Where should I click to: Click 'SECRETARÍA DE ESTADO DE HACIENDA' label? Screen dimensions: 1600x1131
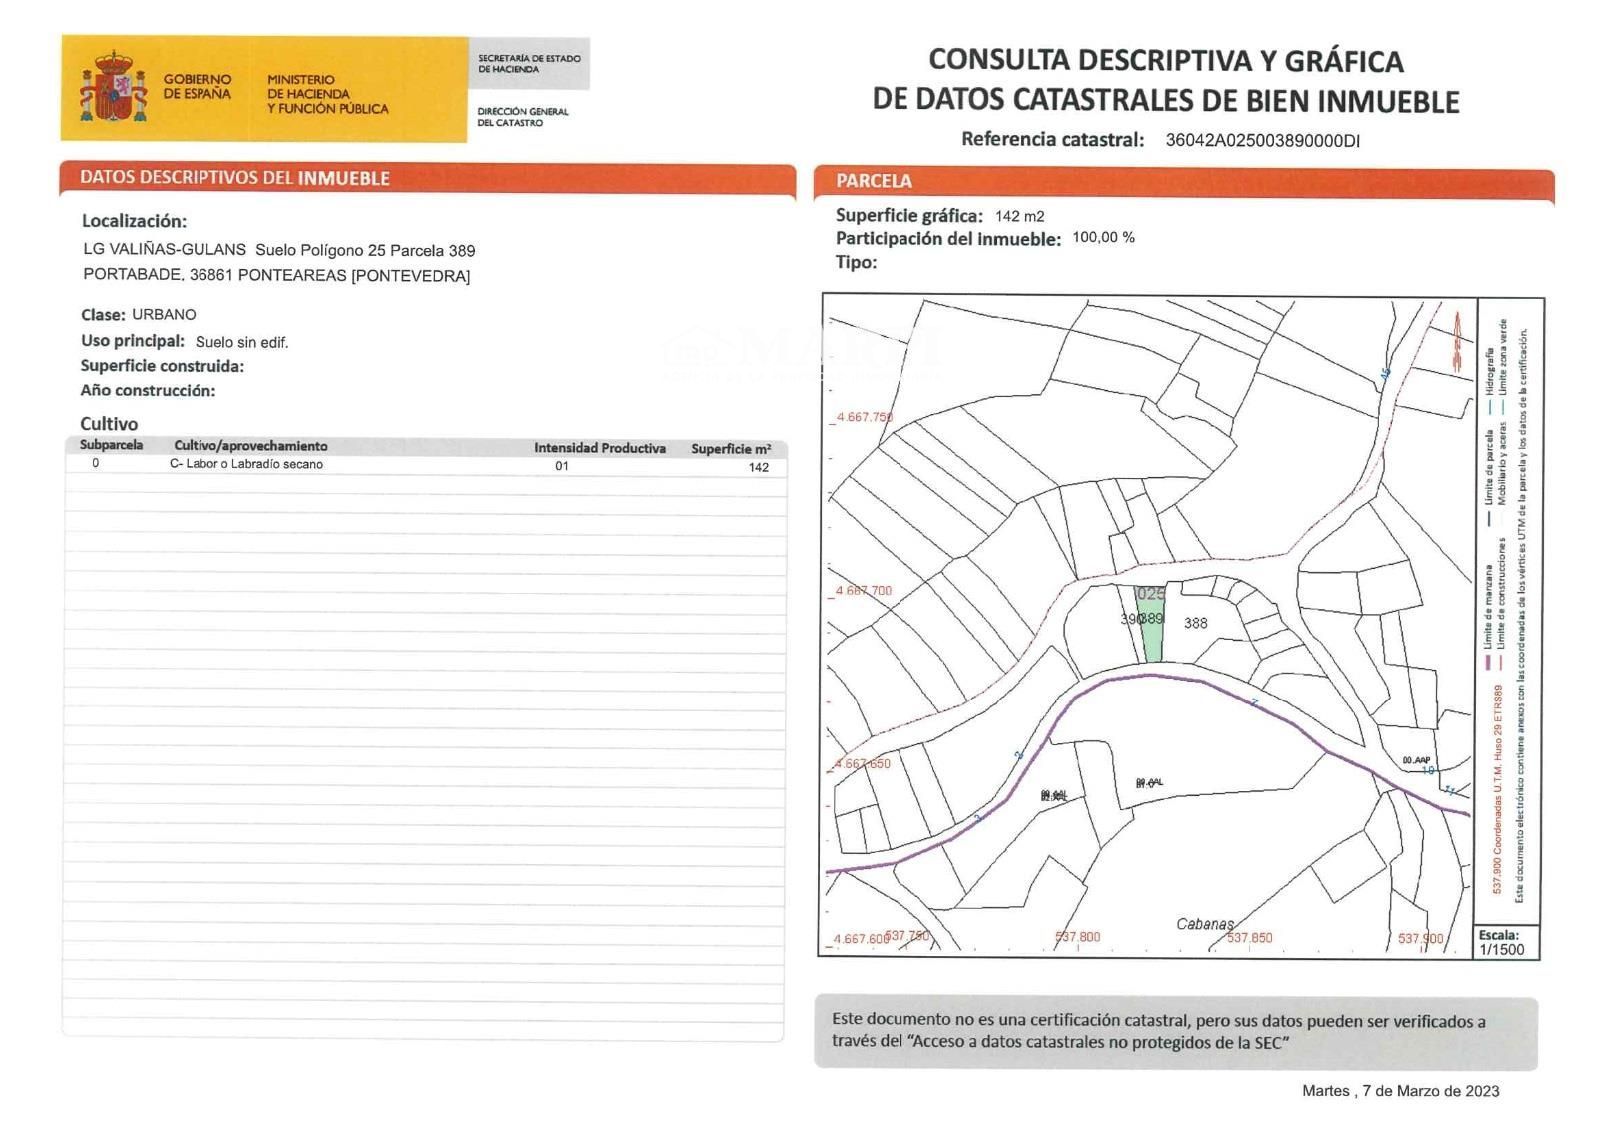[529, 64]
